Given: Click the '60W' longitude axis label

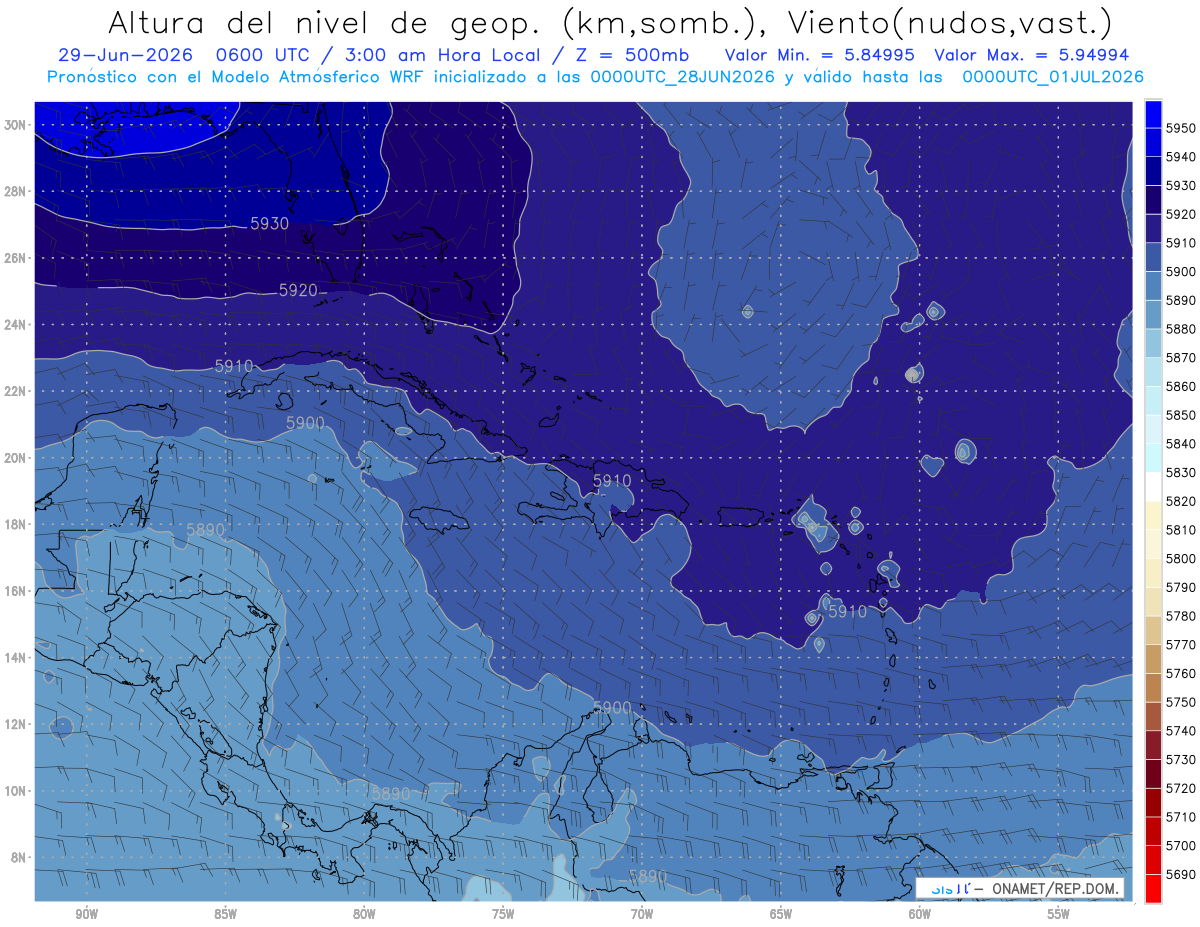Looking at the screenshot, I should [920, 914].
